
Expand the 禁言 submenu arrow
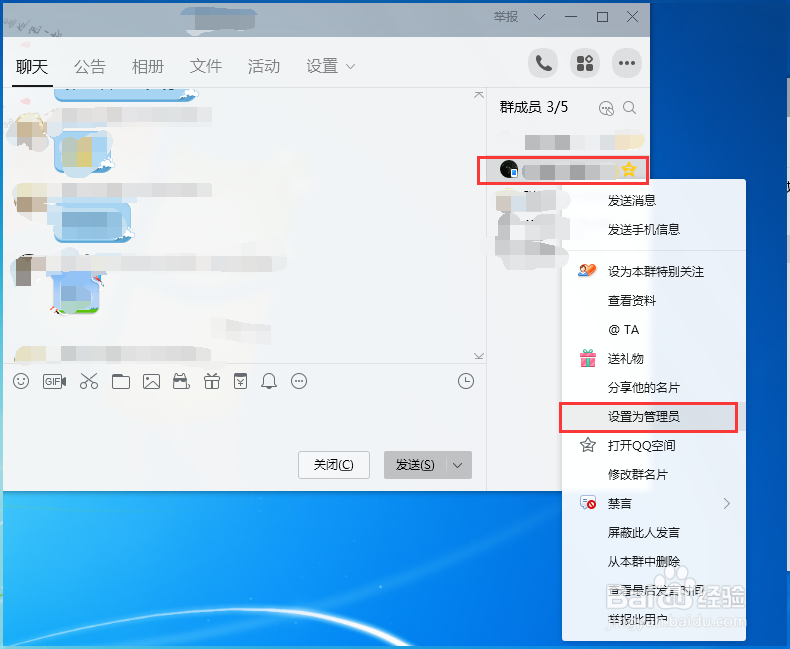[x=727, y=503]
